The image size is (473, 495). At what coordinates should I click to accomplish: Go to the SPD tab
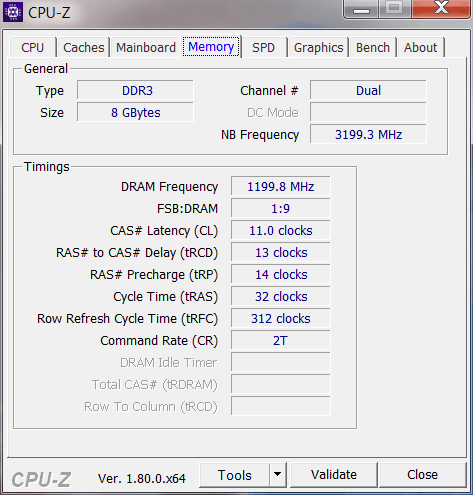[263, 47]
